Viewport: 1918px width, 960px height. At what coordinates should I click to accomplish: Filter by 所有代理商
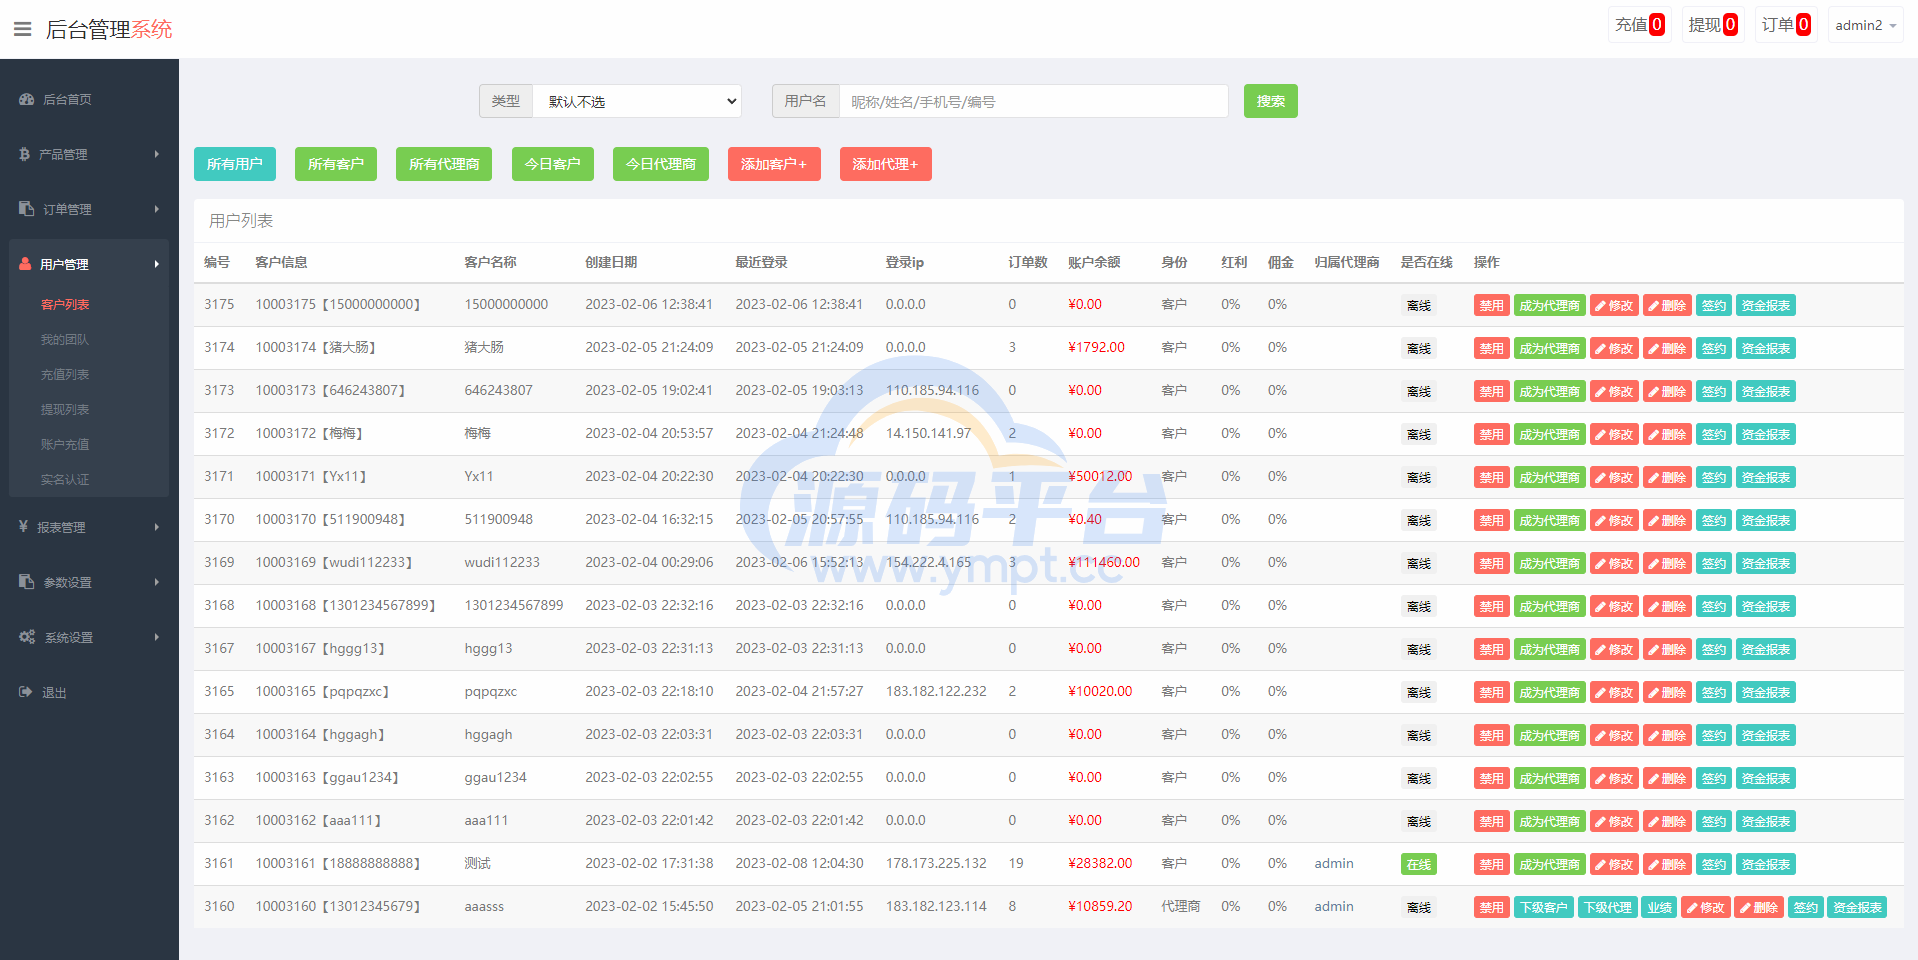click(x=444, y=164)
